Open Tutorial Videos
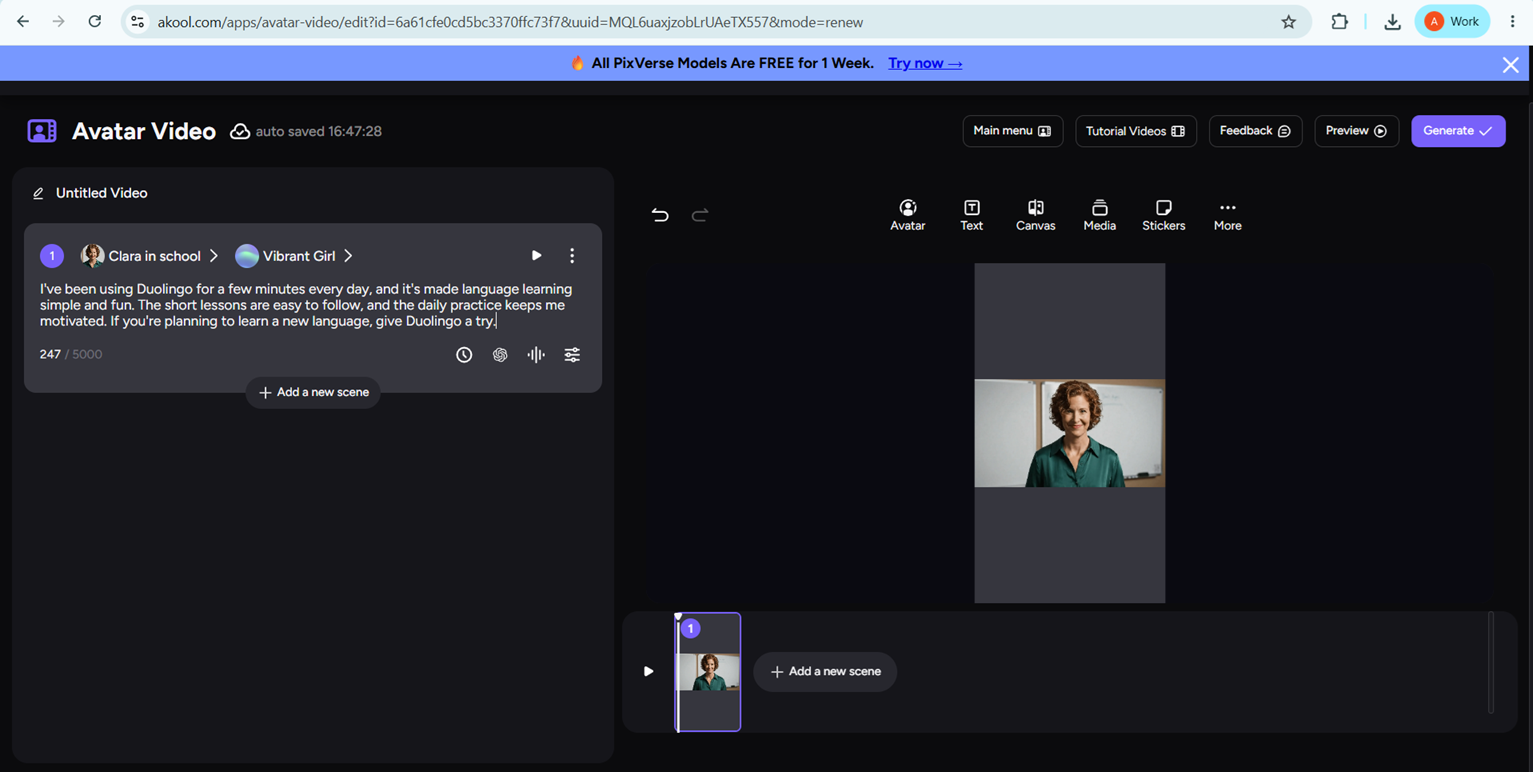 [x=1135, y=131]
